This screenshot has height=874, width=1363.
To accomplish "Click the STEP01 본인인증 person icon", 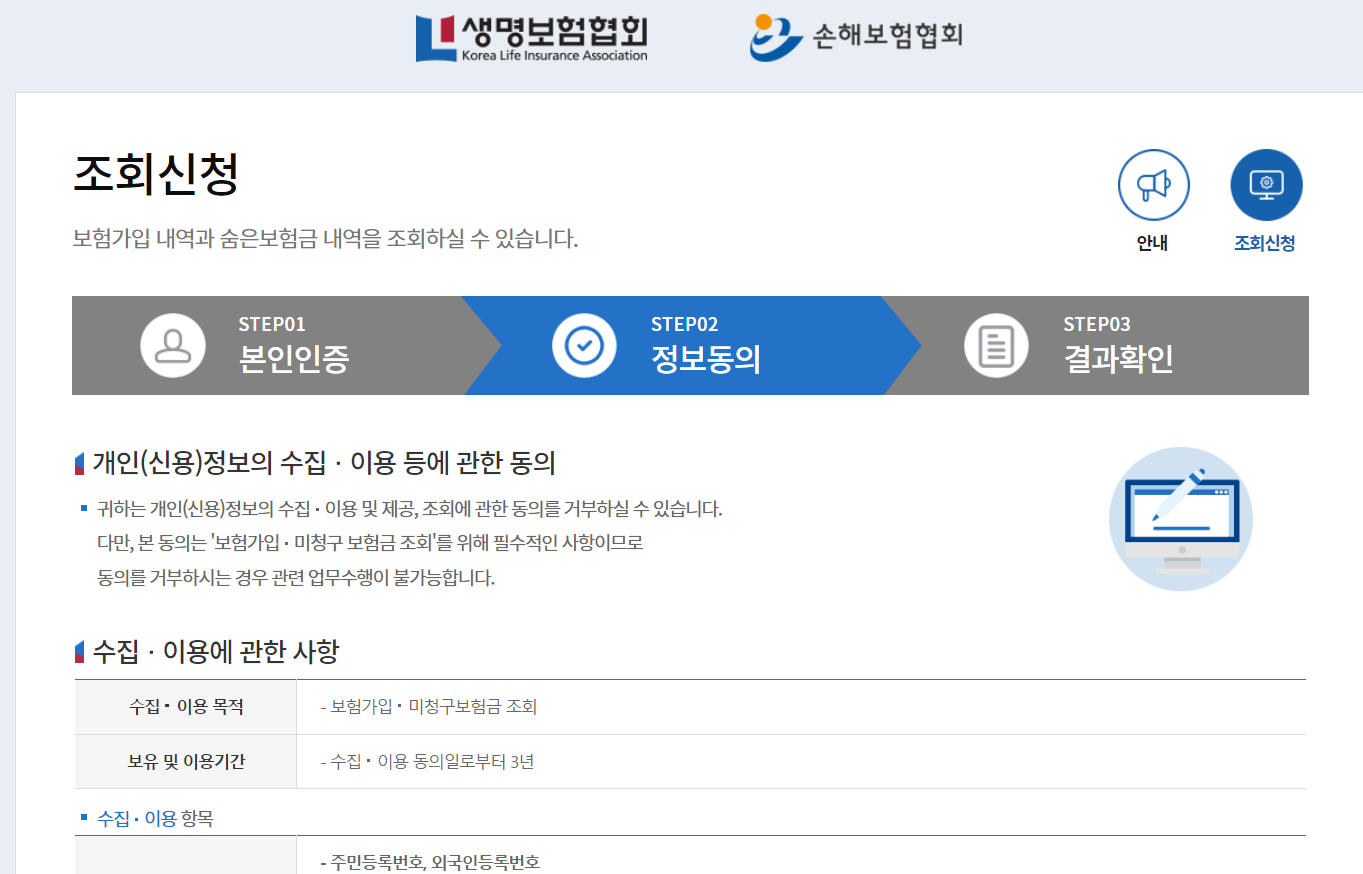I will coord(173,345).
